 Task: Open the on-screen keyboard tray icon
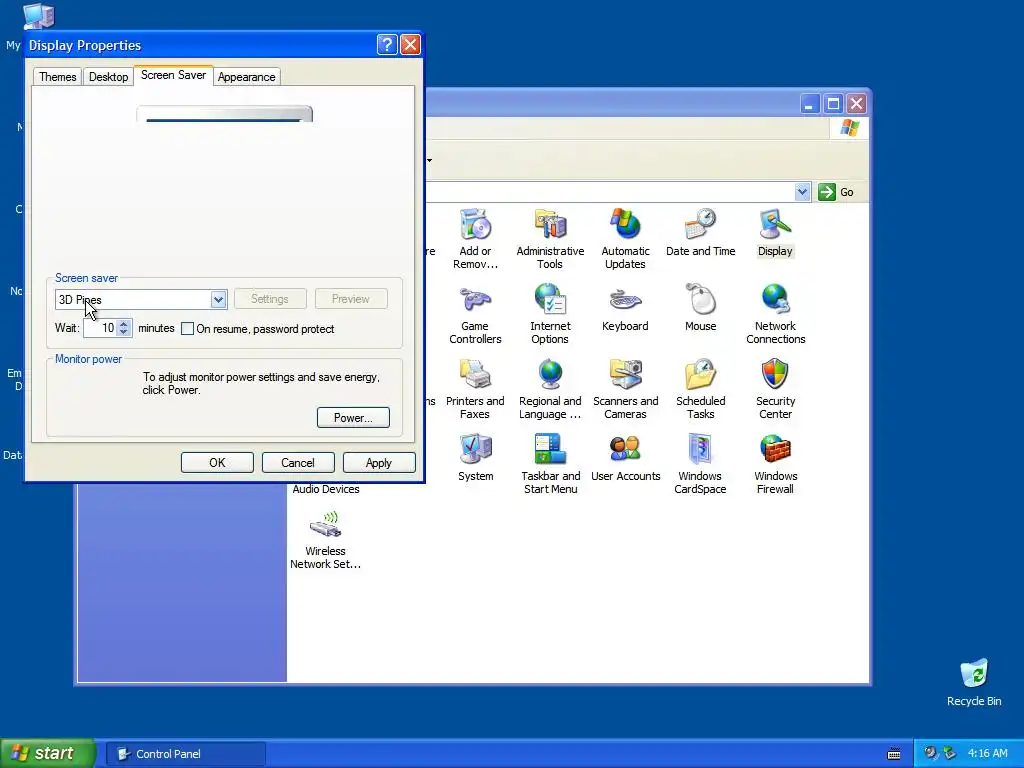(894, 754)
